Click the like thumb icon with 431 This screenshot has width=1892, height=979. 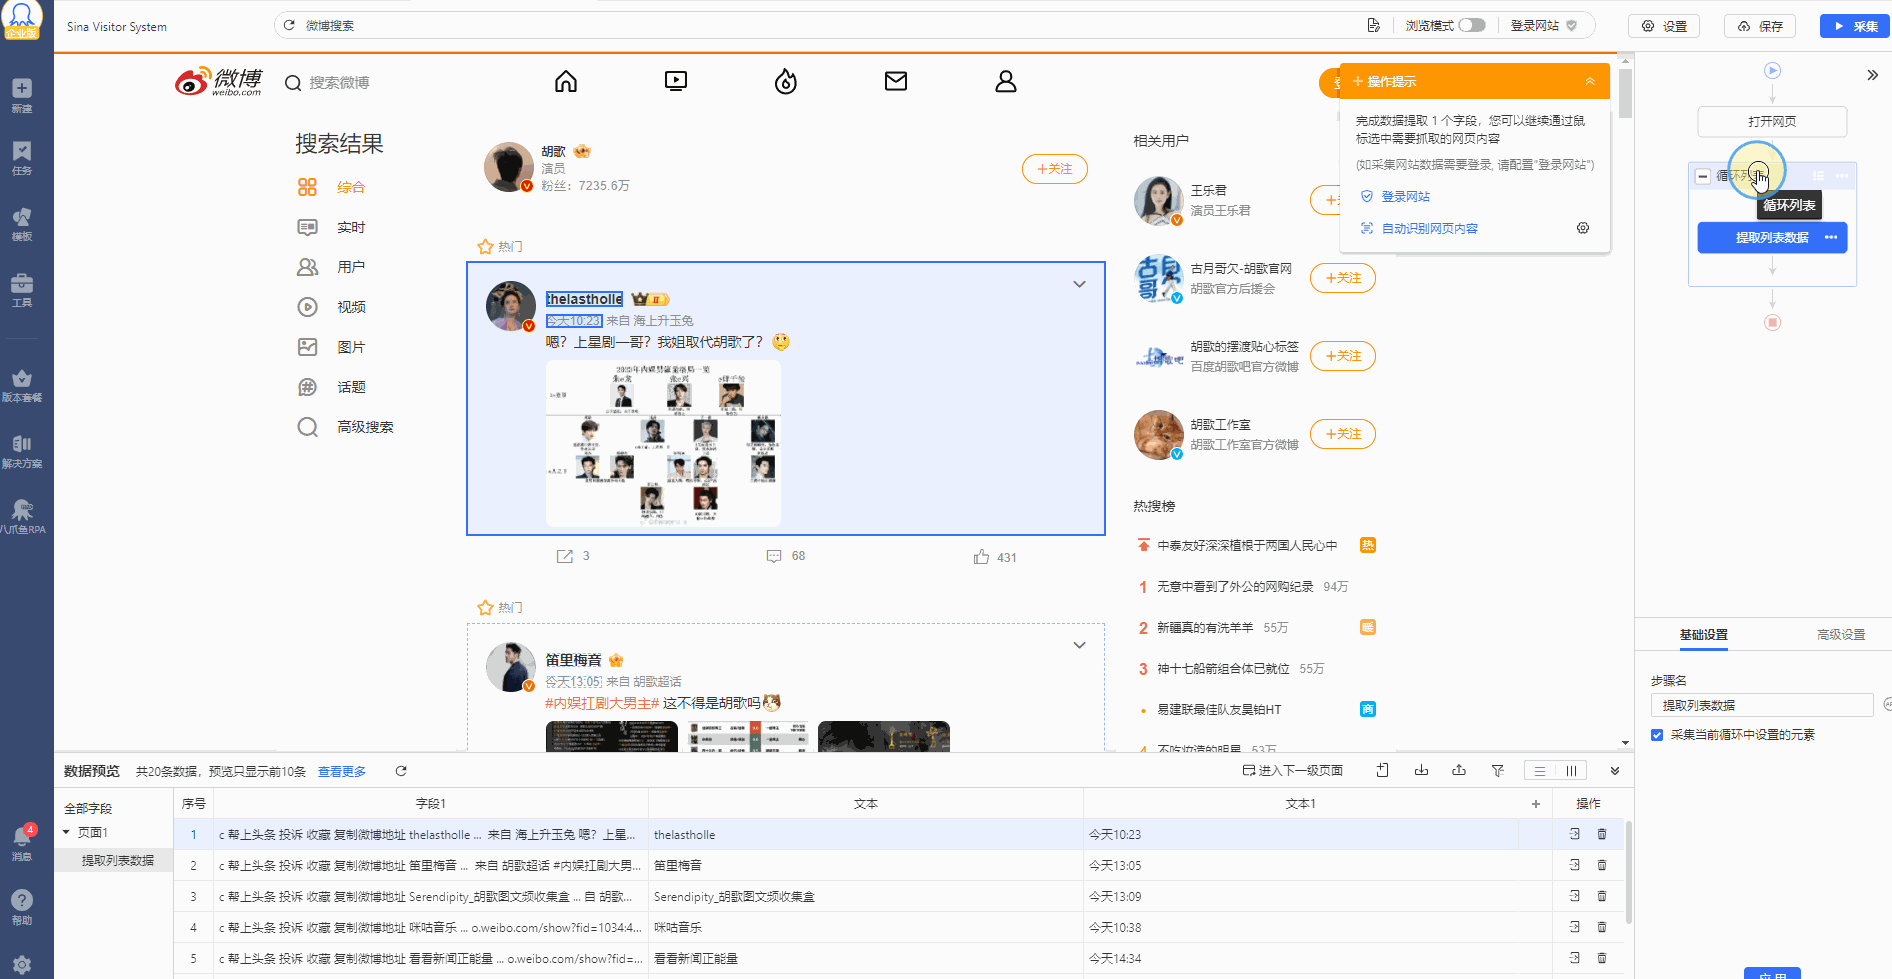(x=982, y=557)
